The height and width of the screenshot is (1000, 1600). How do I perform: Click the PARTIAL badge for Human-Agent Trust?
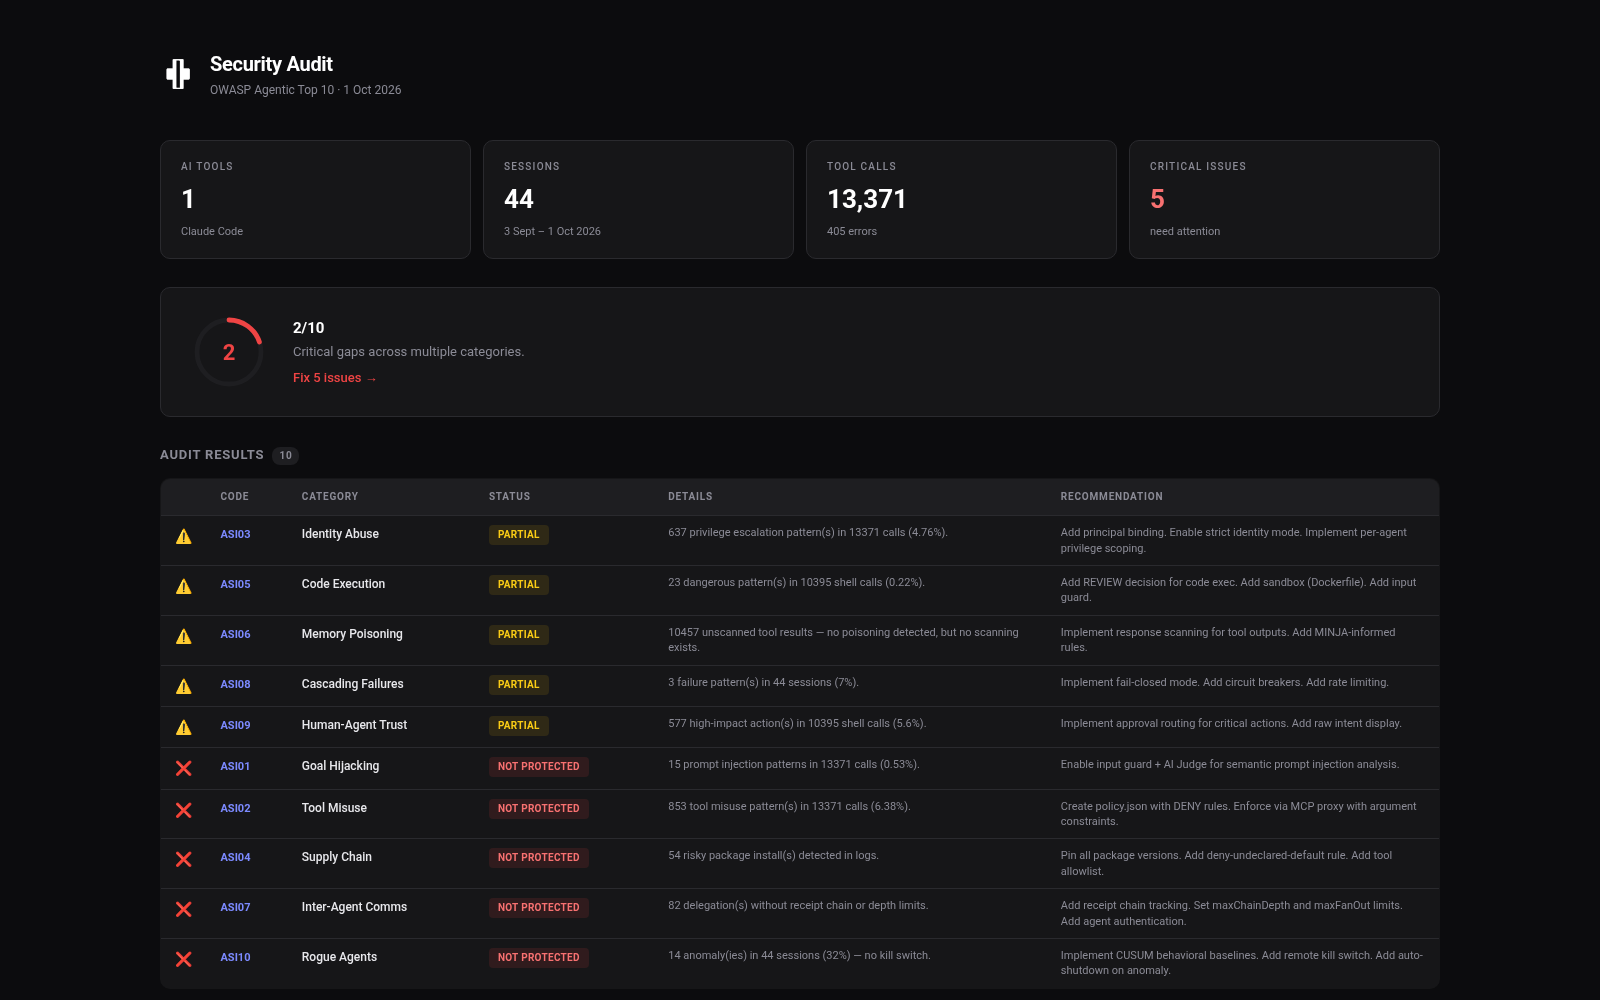(x=518, y=726)
